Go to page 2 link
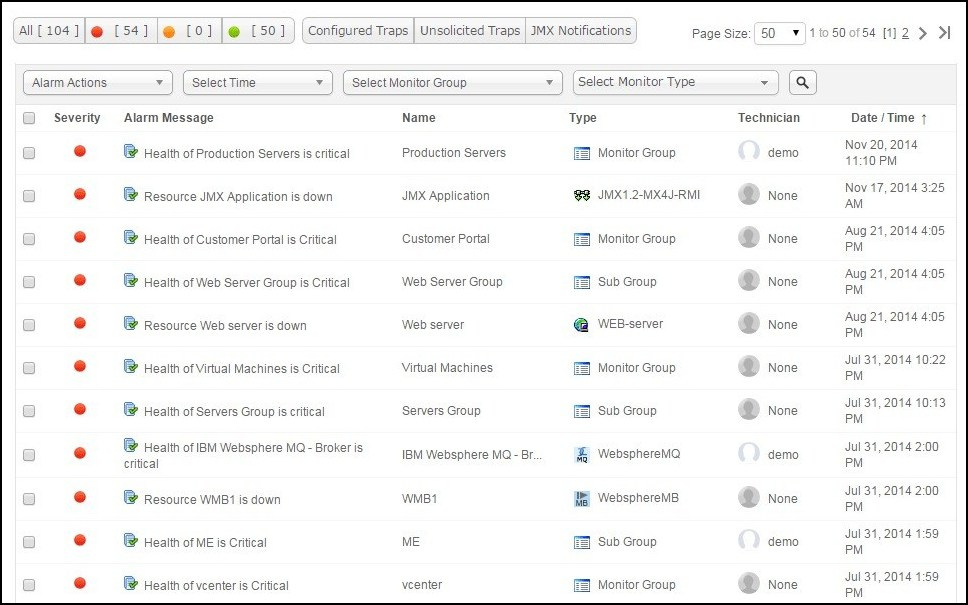This screenshot has height=605, width=968. (905, 33)
